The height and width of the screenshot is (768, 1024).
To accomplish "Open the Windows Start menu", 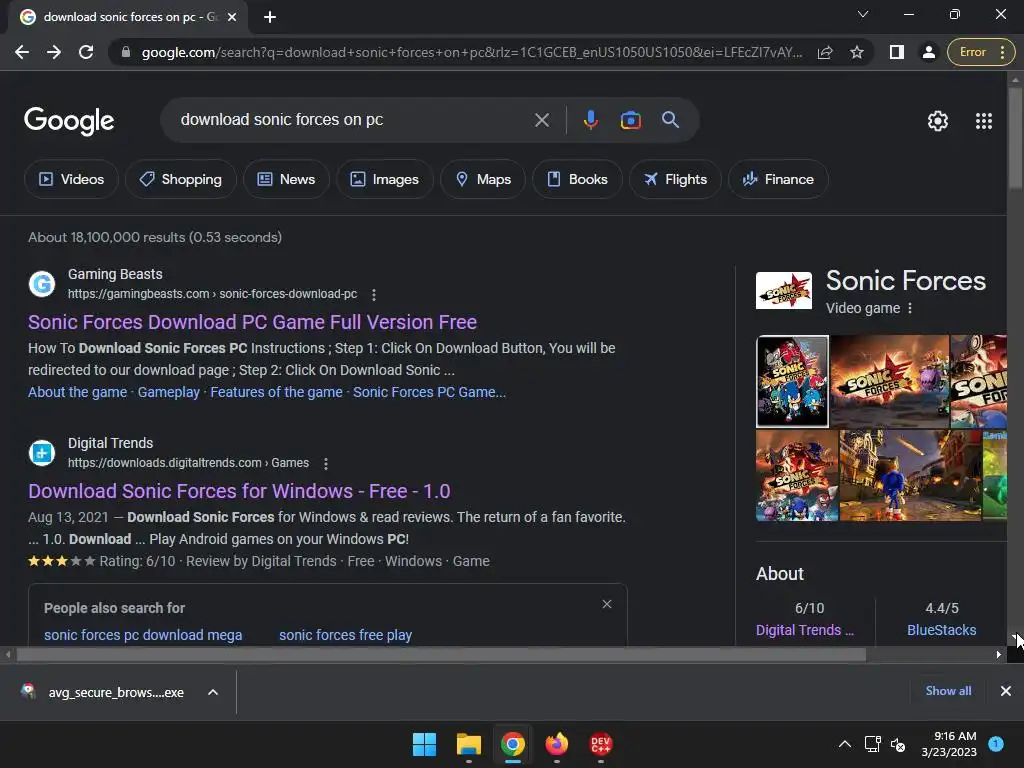I will [x=424, y=744].
